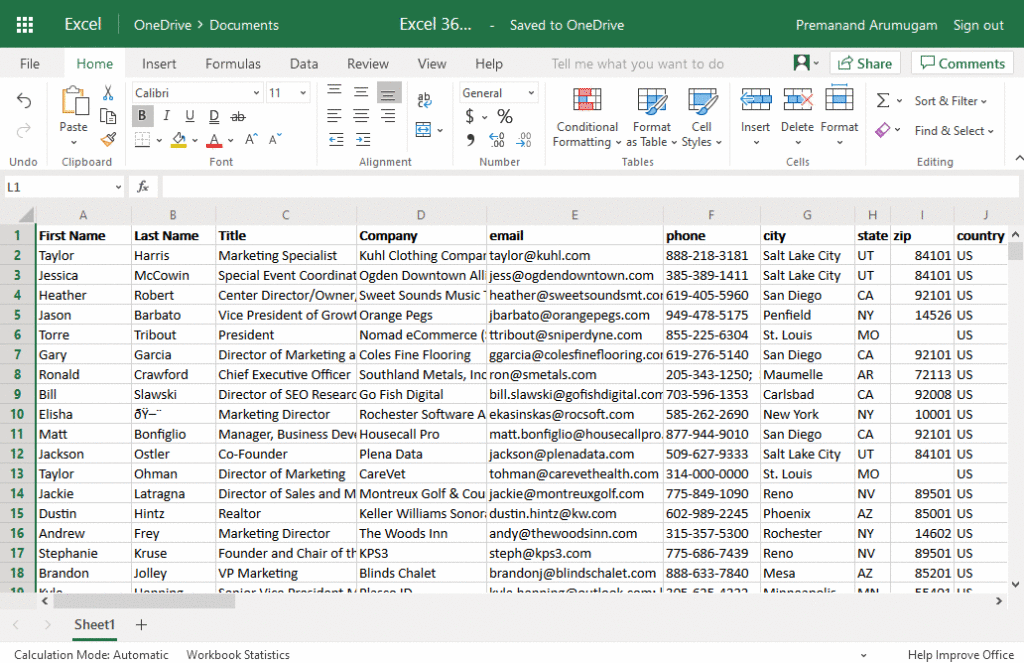Toggle bottom align

point(388,93)
